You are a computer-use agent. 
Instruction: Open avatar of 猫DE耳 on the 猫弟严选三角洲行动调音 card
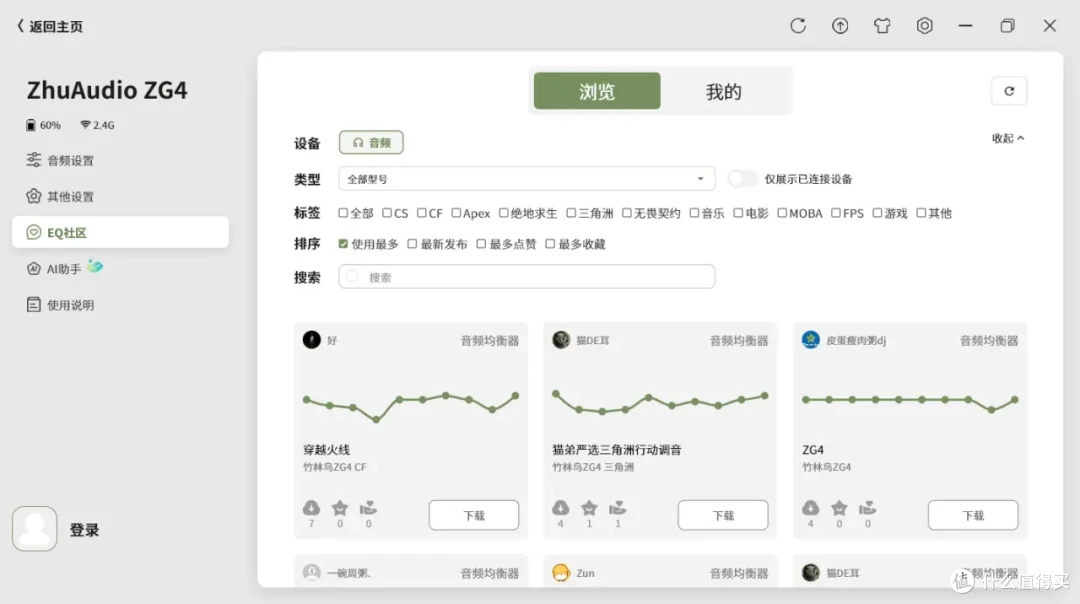[x=561, y=340]
